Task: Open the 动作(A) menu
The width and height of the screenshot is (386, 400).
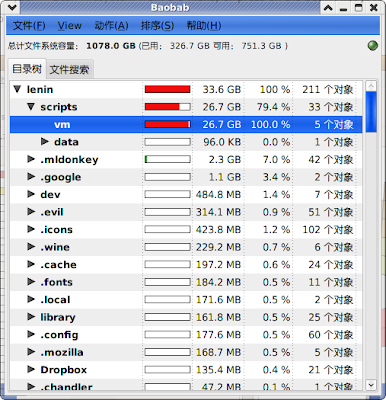Action: click(111, 26)
